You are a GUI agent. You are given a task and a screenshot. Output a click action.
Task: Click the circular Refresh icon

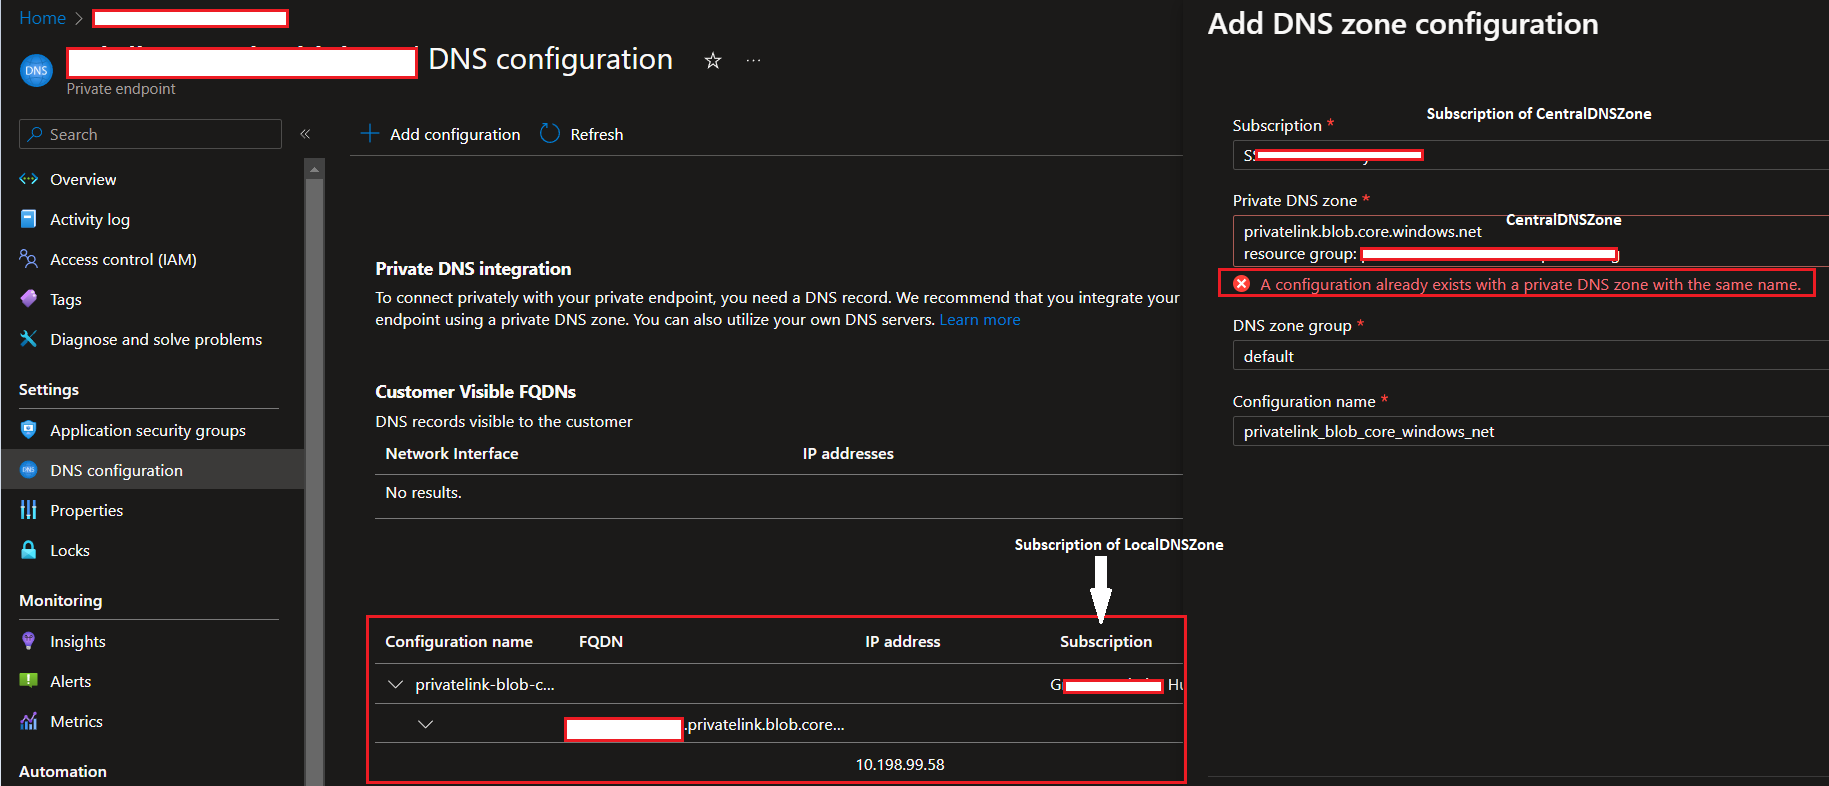(550, 133)
